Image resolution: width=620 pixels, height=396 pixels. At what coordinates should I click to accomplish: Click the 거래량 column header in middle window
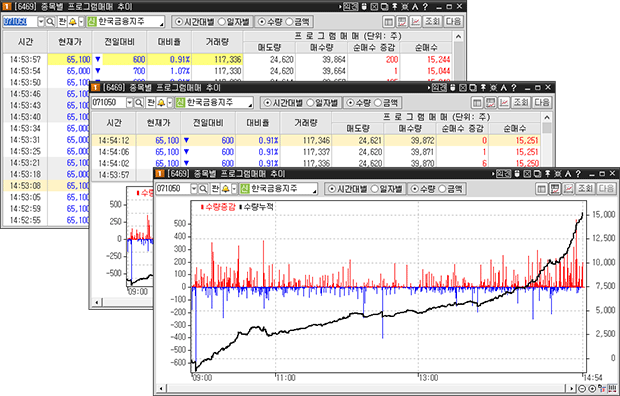coord(306,123)
